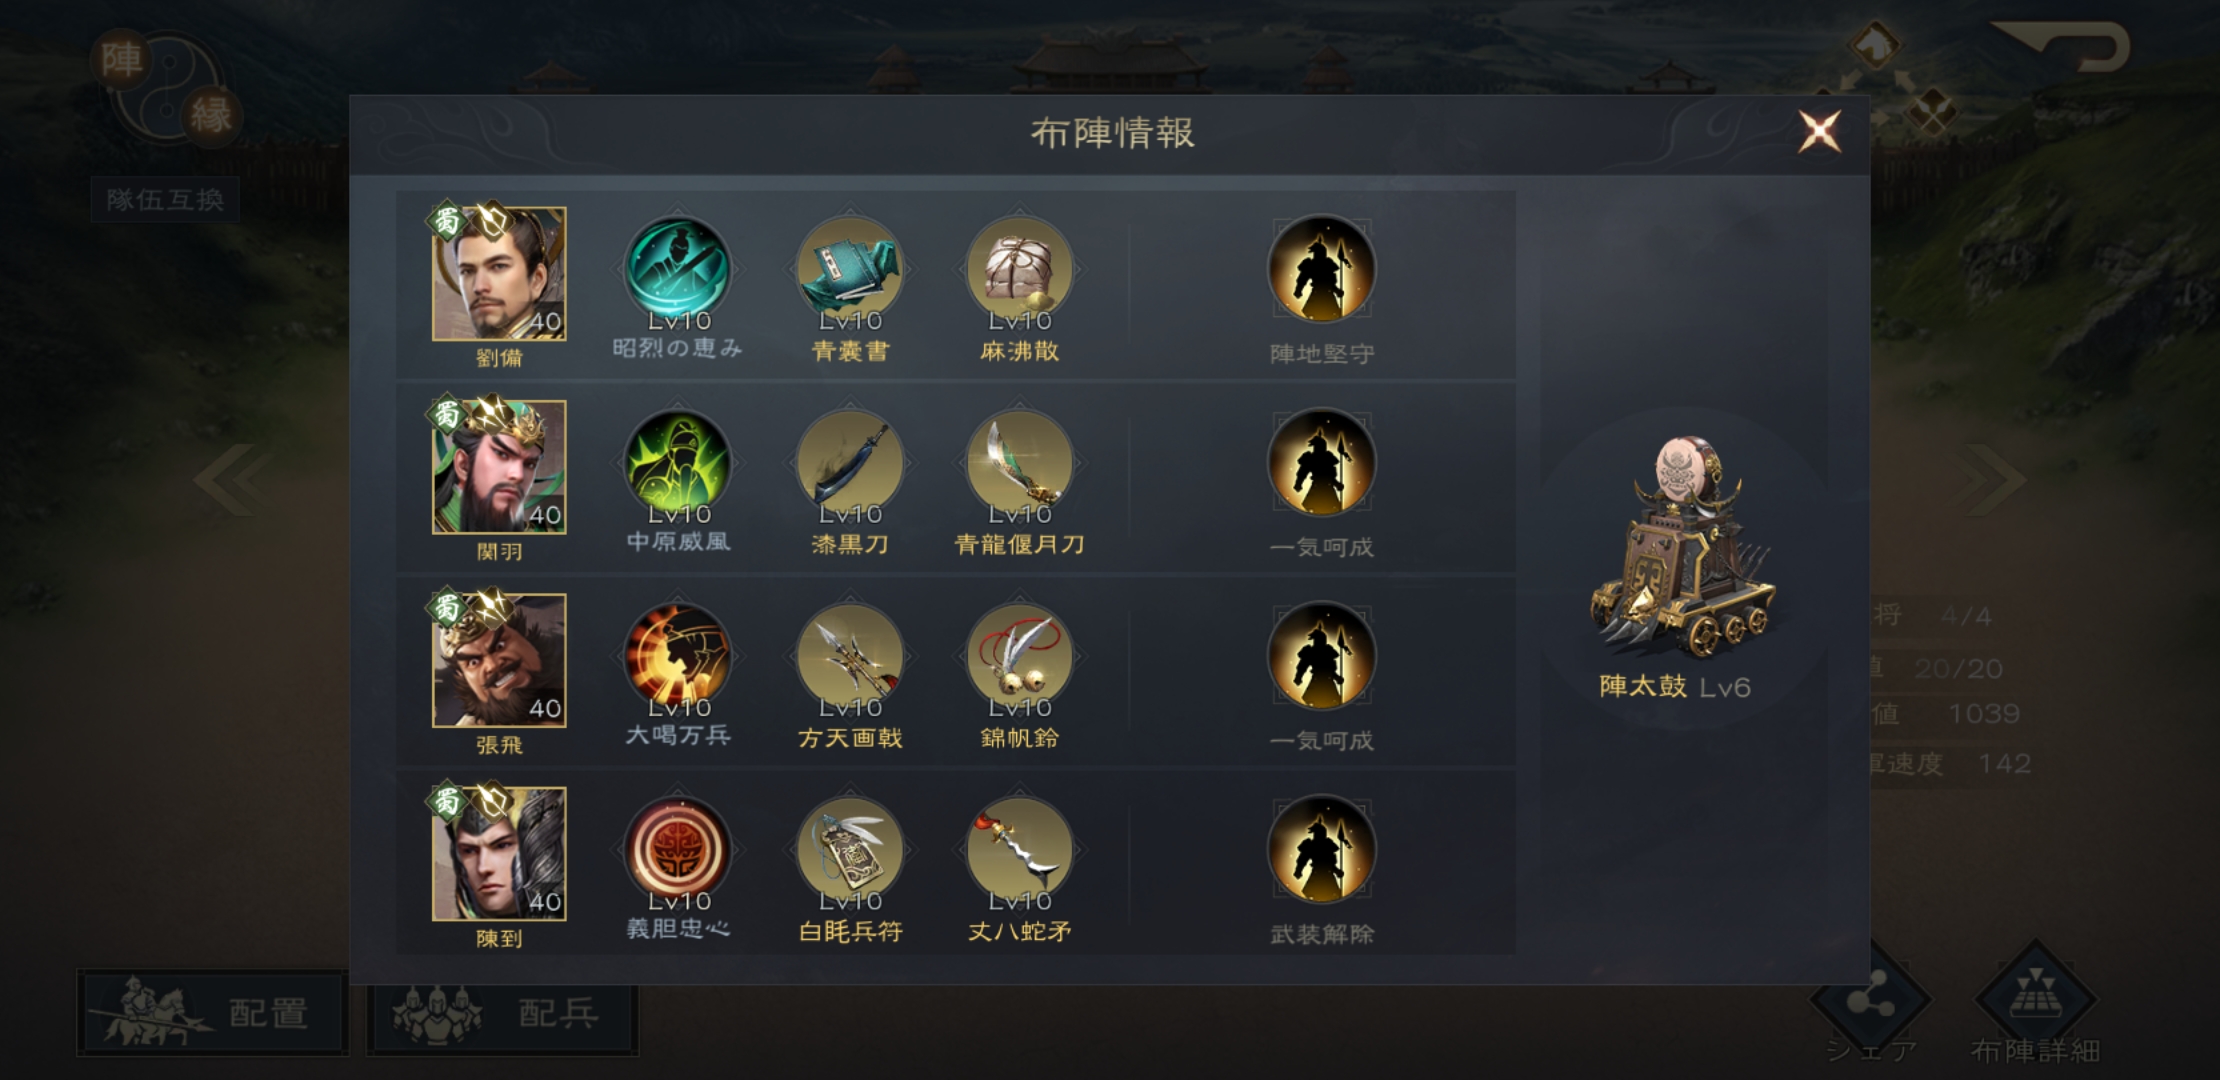The width and height of the screenshot is (2220, 1080).
Task: Open the 白毦兵符 item icon
Action: (x=850, y=851)
